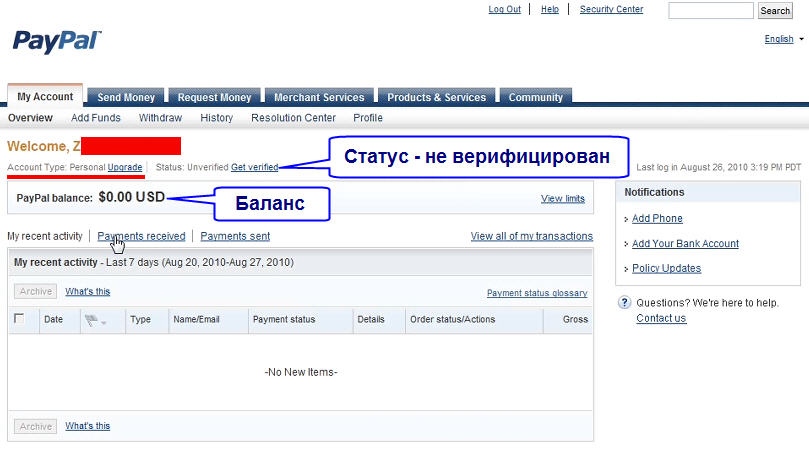Click the Order status/Actions column header
Image resolution: width=809 pixels, height=449 pixels.
point(452,319)
